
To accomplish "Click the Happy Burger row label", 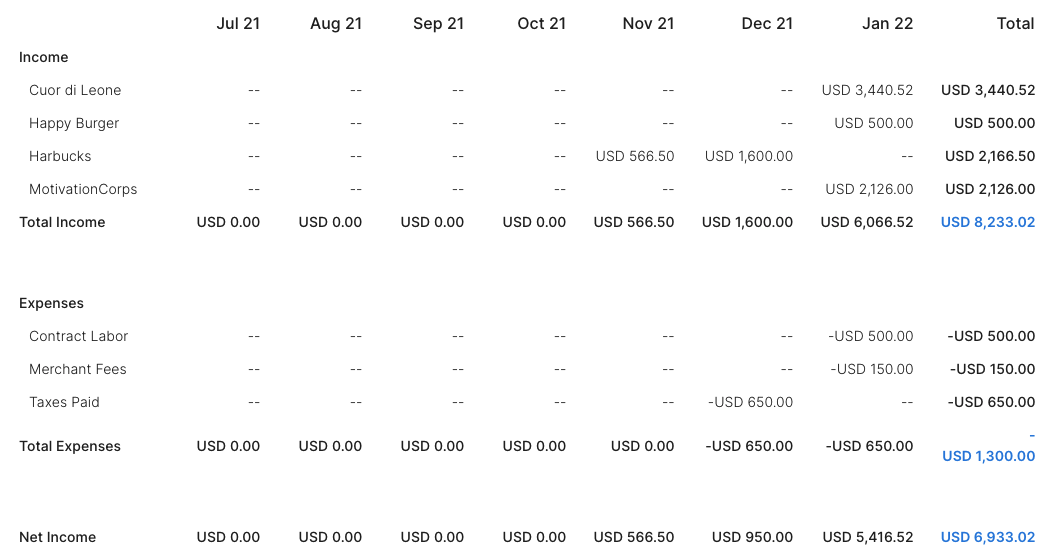I will [74, 123].
